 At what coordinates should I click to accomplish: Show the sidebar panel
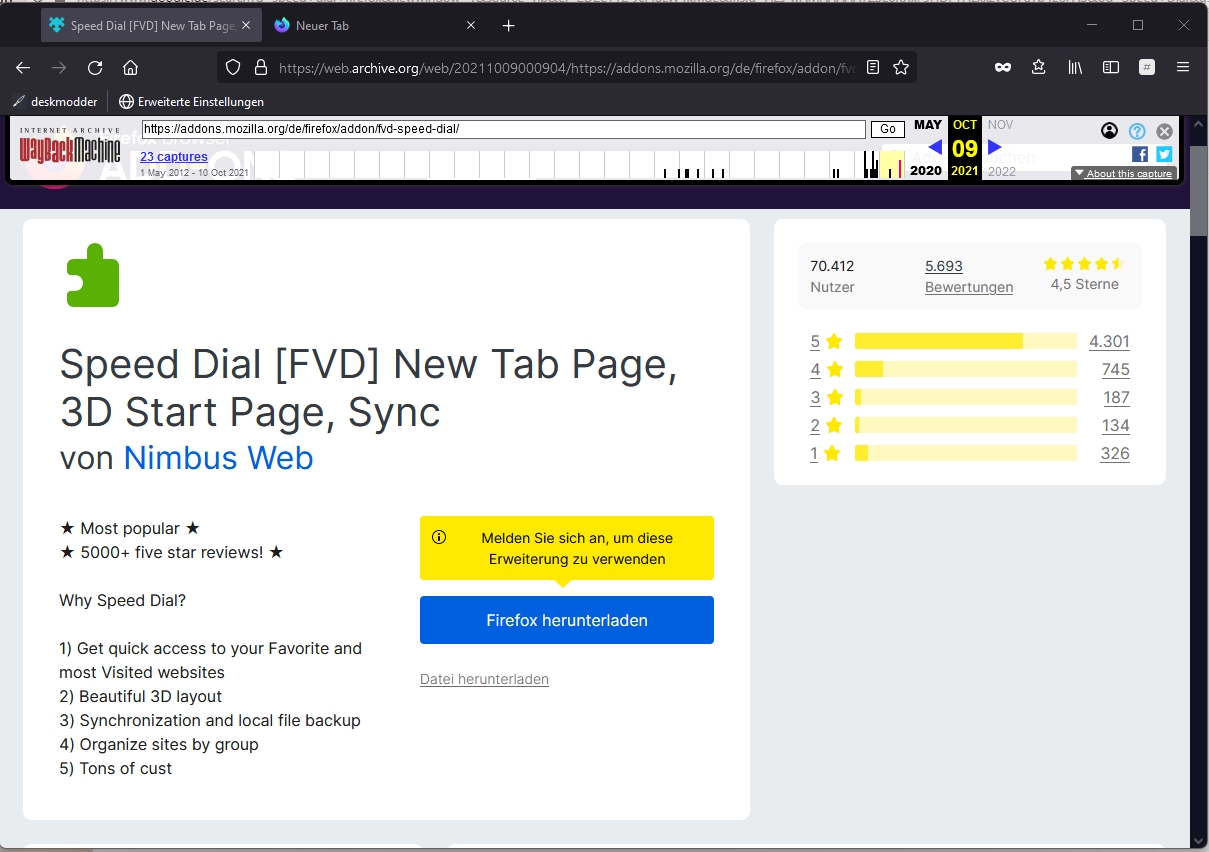tap(1111, 68)
